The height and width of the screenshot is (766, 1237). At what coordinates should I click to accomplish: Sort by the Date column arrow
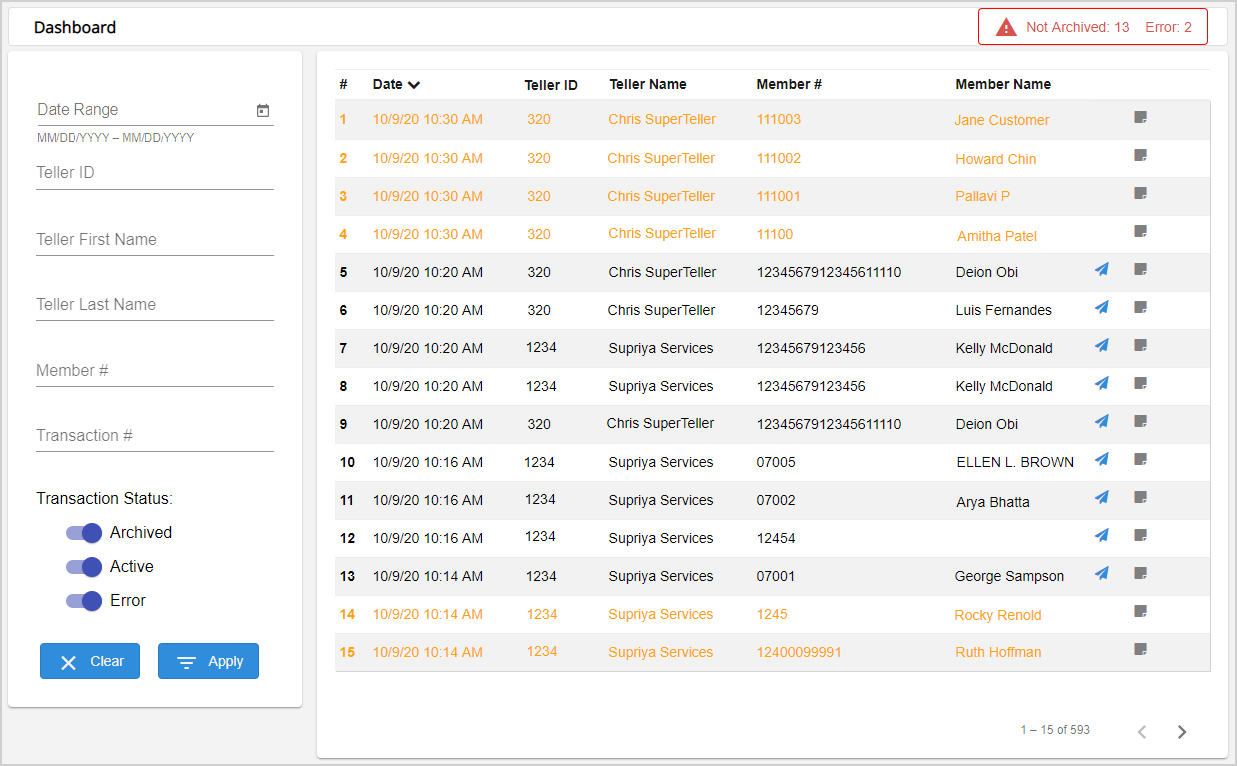pos(414,85)
